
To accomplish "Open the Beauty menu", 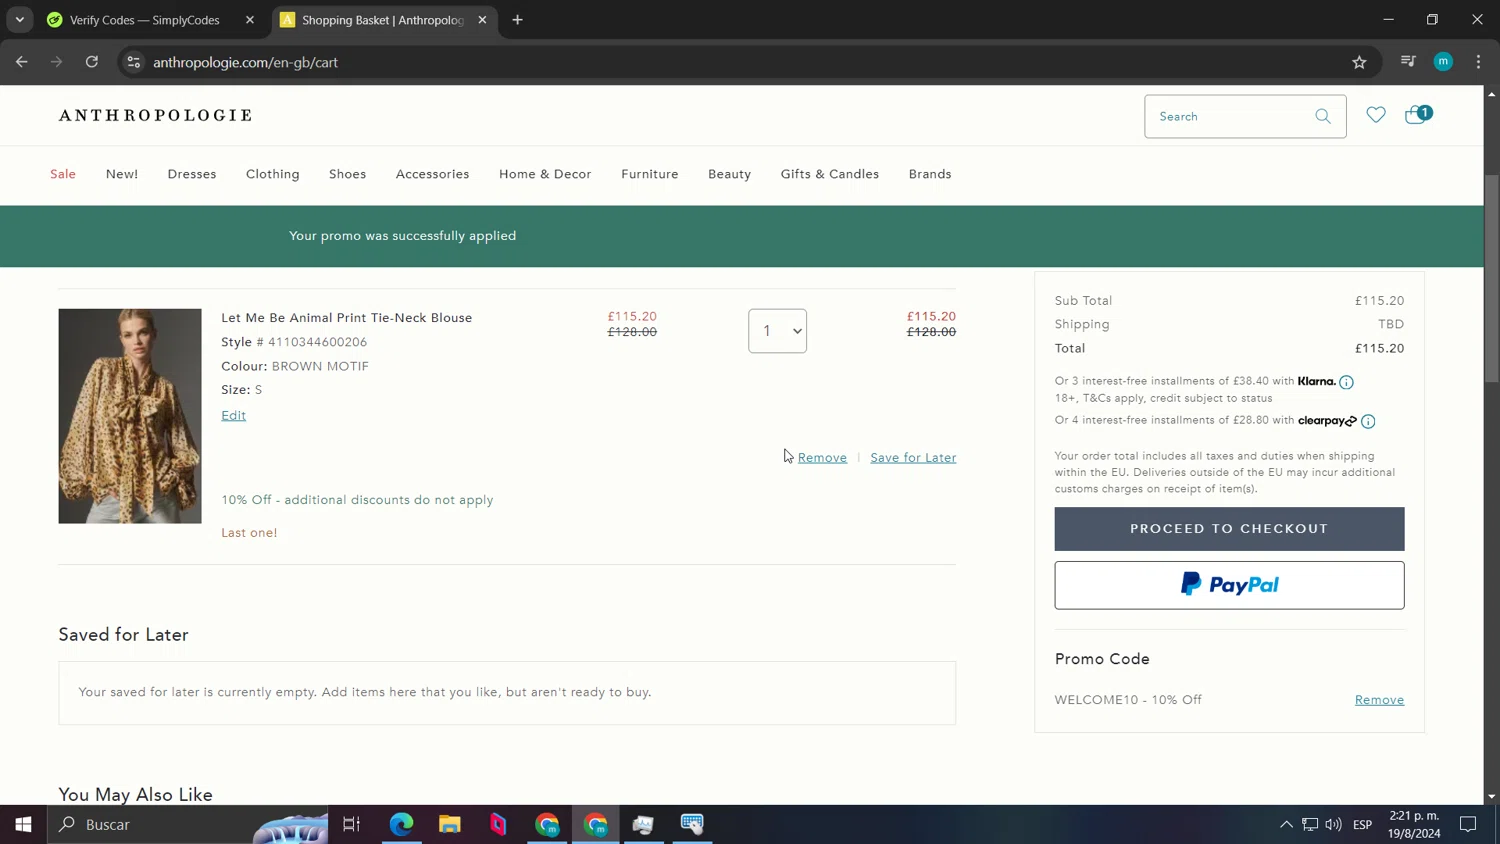I will (729, 174).
